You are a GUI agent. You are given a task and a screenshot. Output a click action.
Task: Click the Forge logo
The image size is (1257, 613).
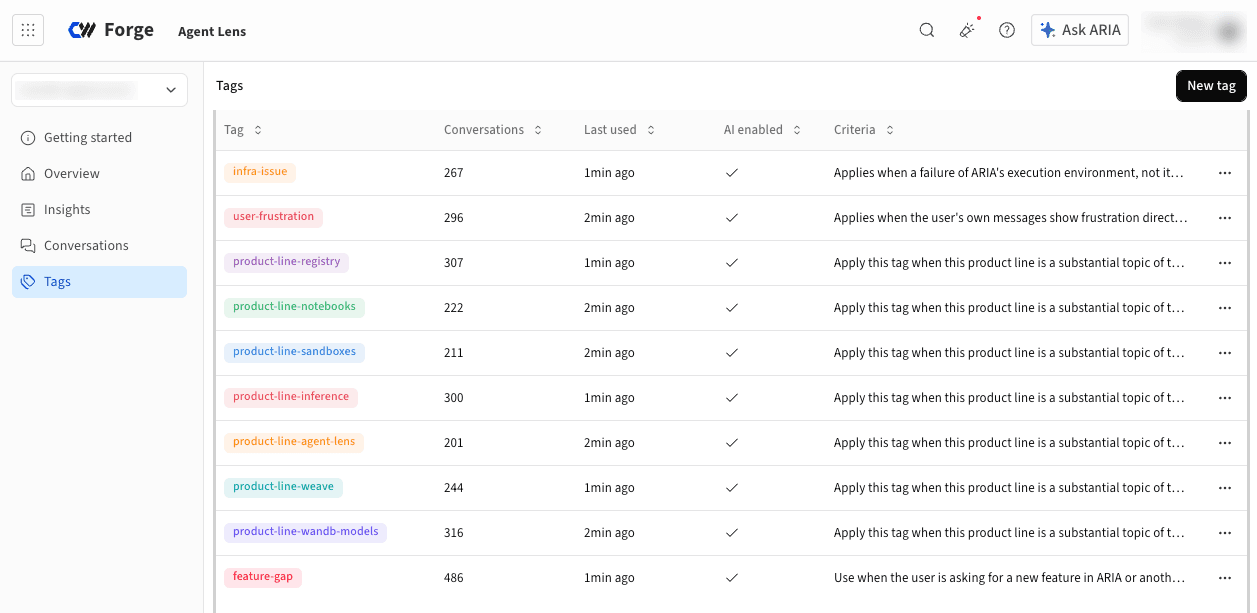(111, 30)
